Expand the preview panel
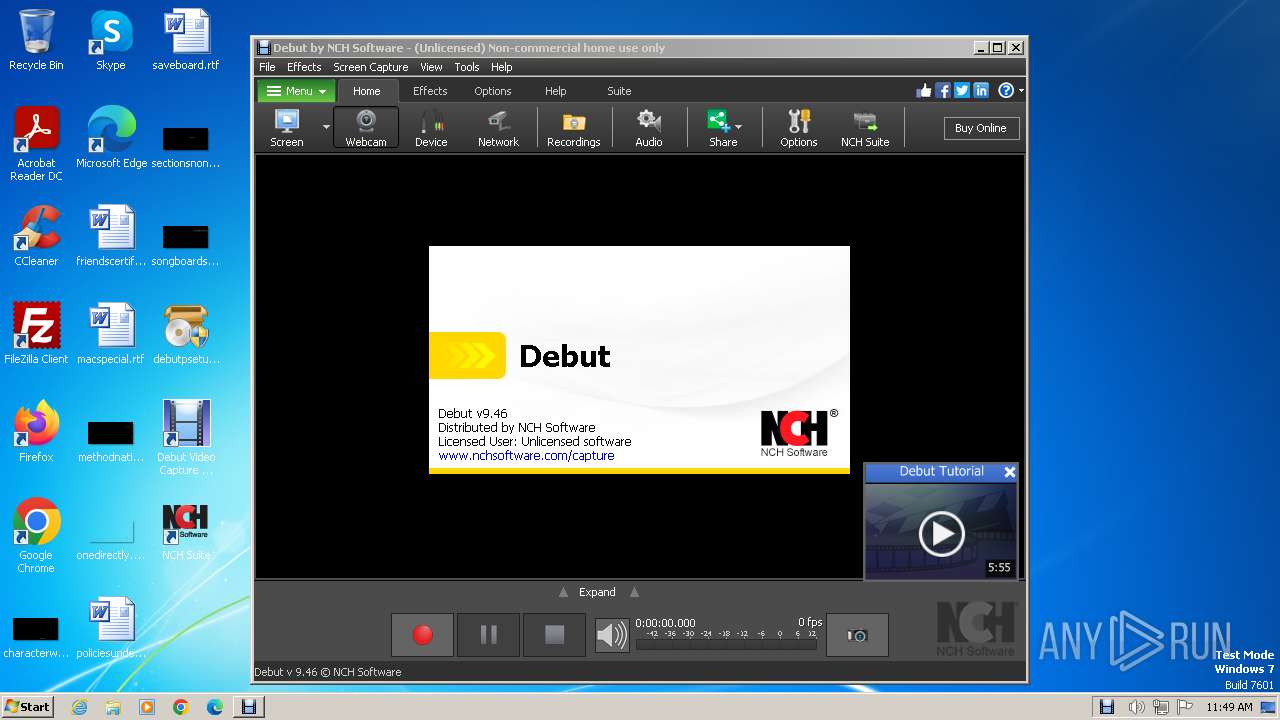The width and height of the screenshot is (1280, 720). pyautogui.click(x=597, y=592)
